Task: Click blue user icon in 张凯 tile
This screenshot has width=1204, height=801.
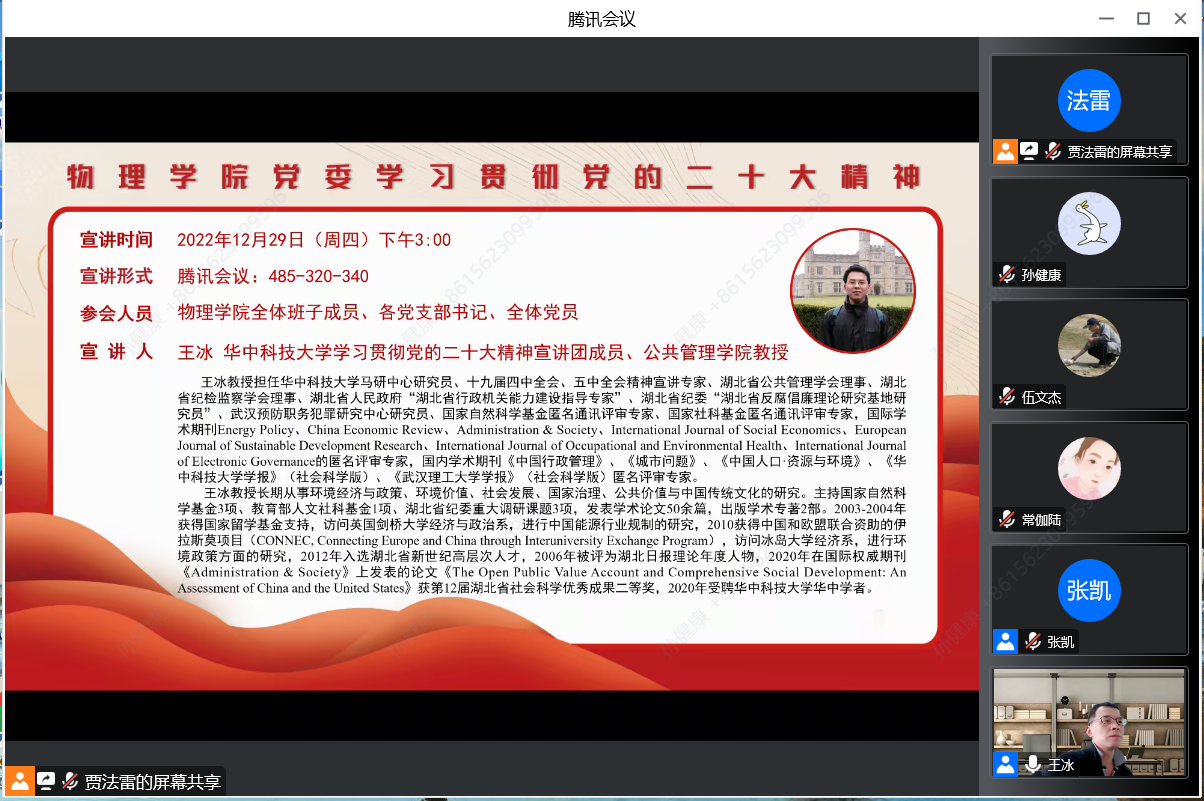Action: coord(1005,642)
